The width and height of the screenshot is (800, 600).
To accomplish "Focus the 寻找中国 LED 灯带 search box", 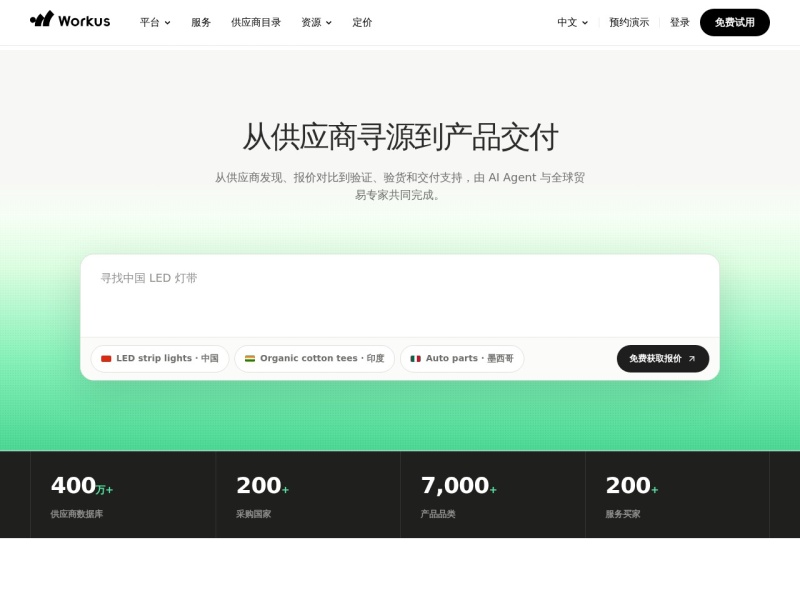I will click(x=400, y=296).
